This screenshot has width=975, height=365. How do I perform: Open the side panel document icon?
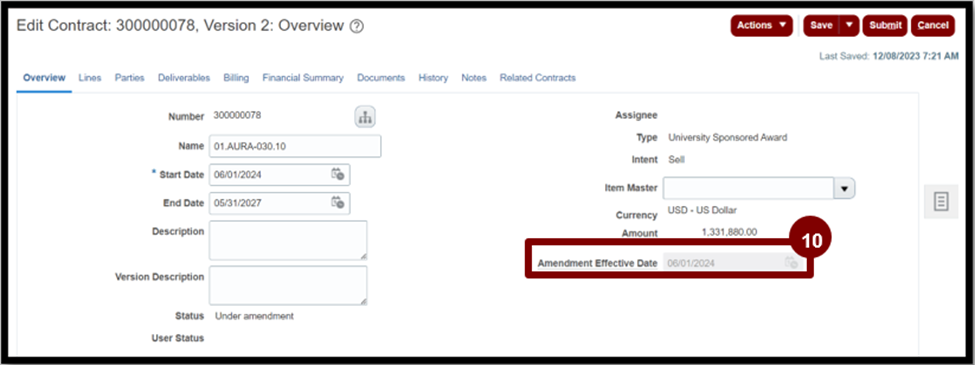[941, 201]
